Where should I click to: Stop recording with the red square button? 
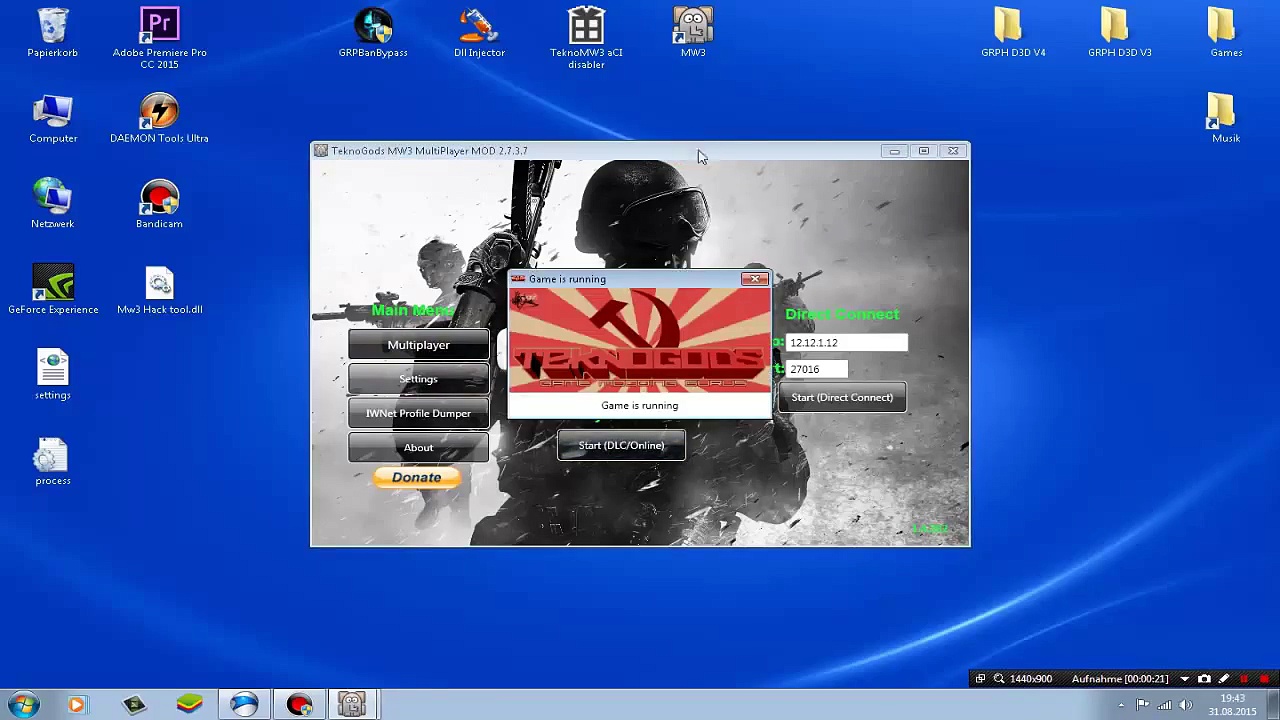1264,679
